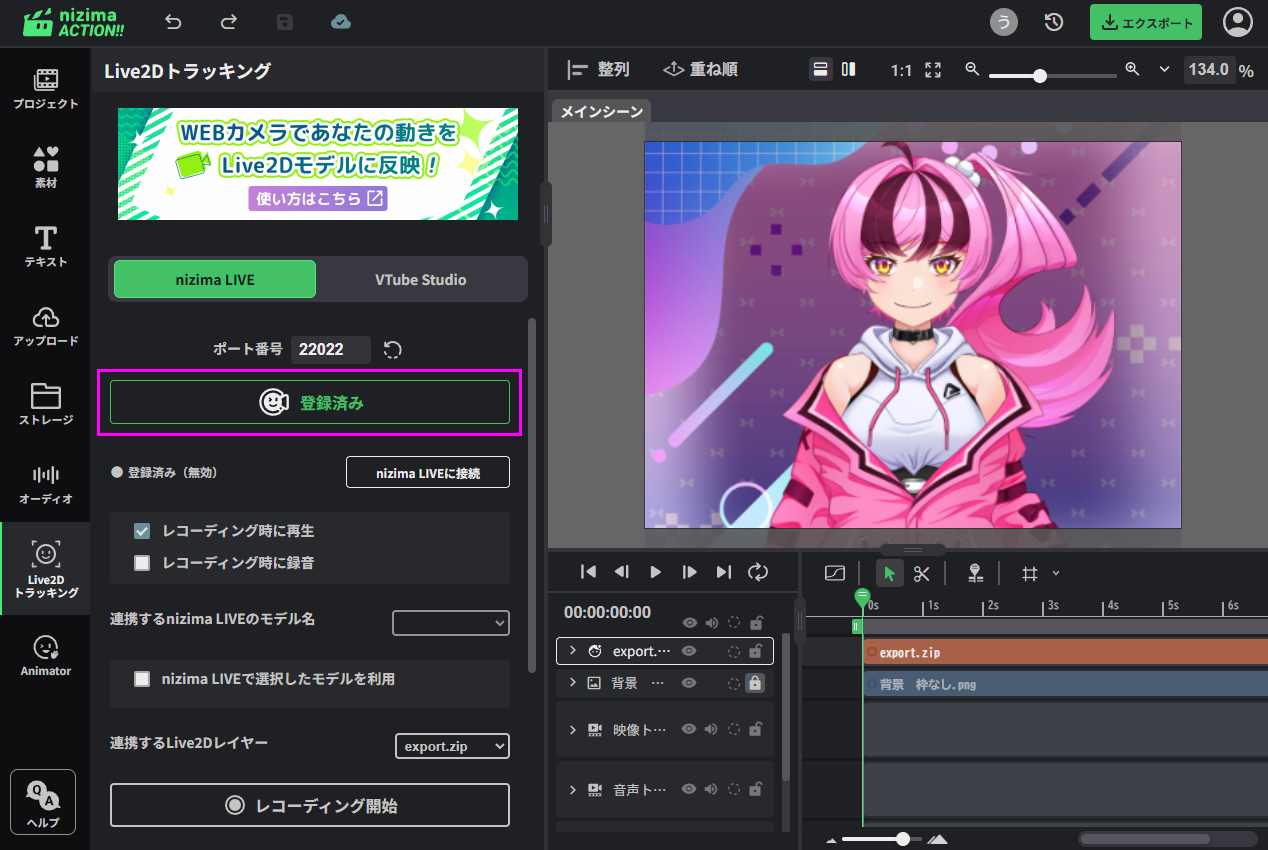Click the エクスポート export button

pos(1145,22)
